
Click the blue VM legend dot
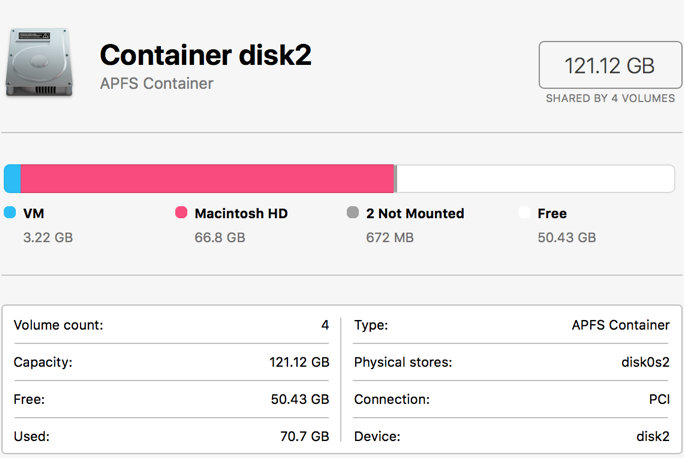[10, 213]
